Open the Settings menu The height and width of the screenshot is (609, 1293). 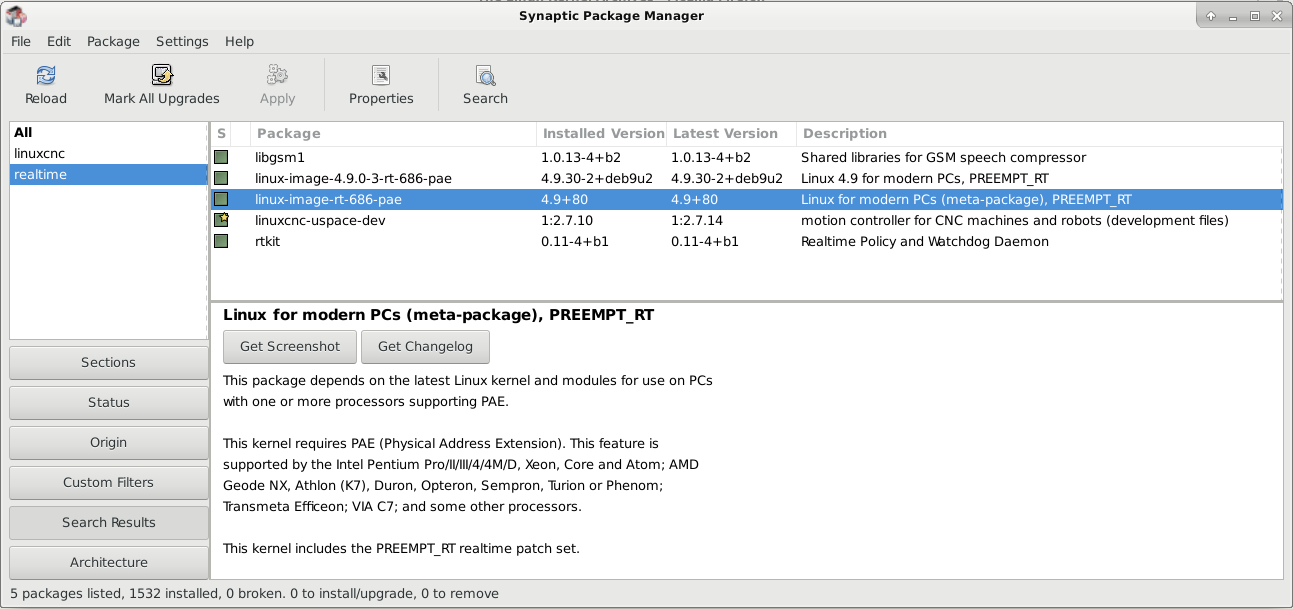click(x=182, y=41)
